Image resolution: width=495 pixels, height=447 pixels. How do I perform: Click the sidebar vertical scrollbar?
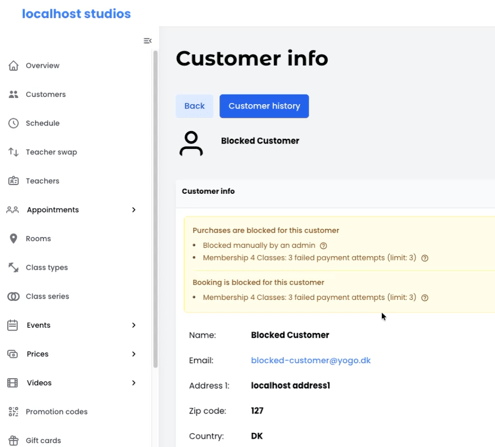(x=155, y=209)
